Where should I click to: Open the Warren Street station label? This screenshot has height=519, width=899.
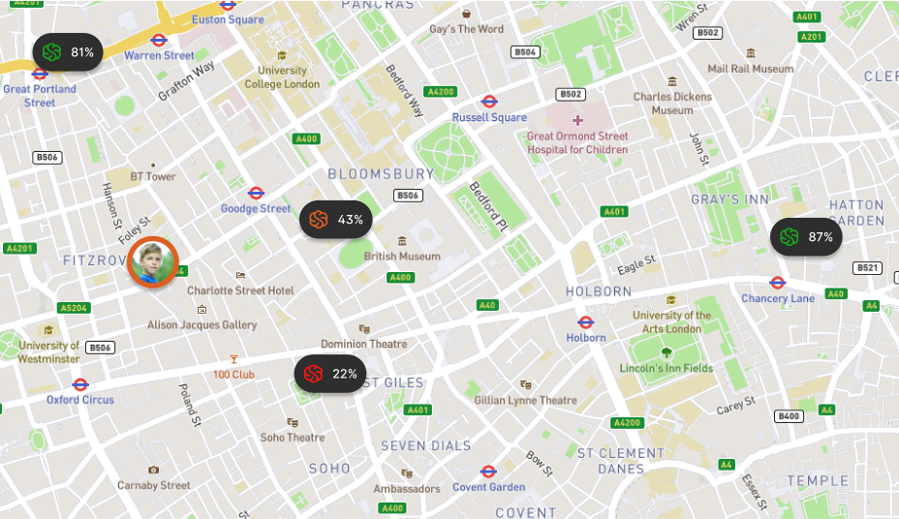tap(159, 56)
